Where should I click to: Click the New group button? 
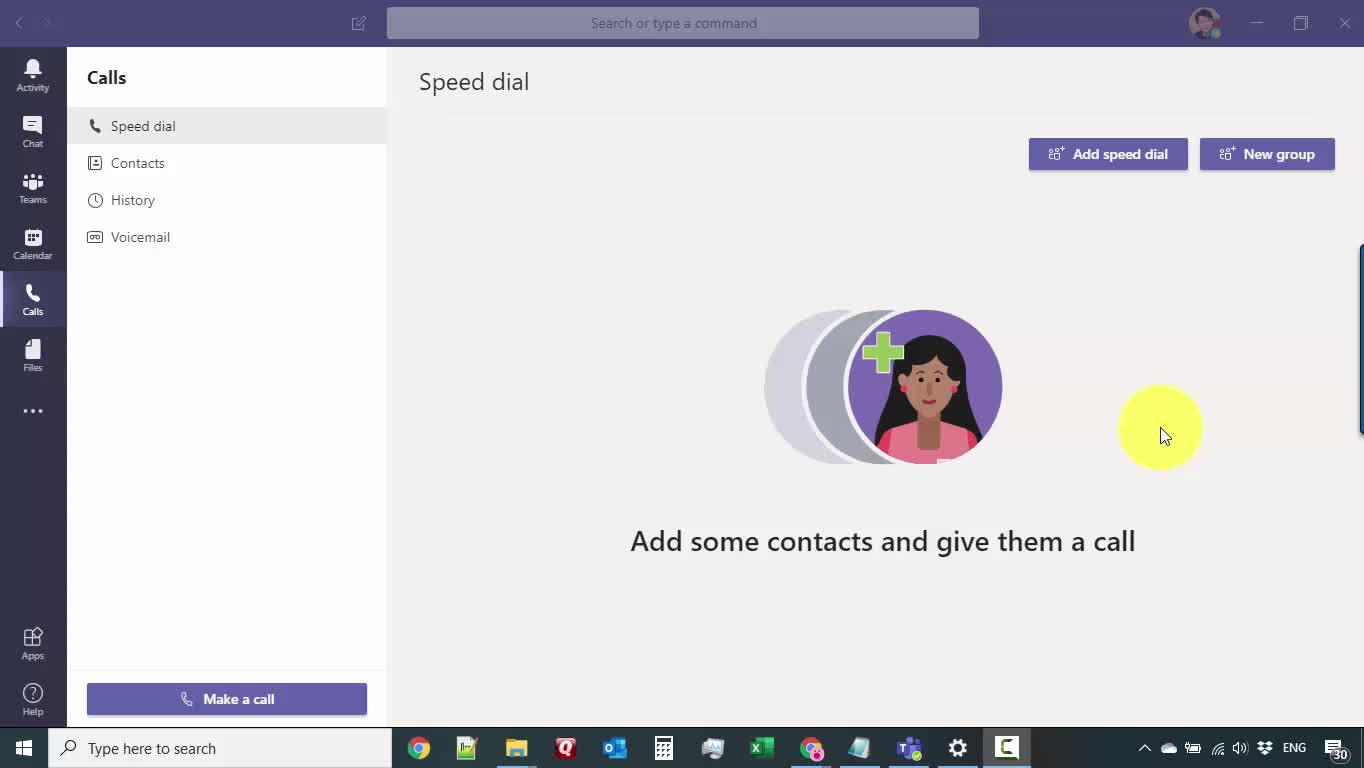click(x=1267, y=154)
